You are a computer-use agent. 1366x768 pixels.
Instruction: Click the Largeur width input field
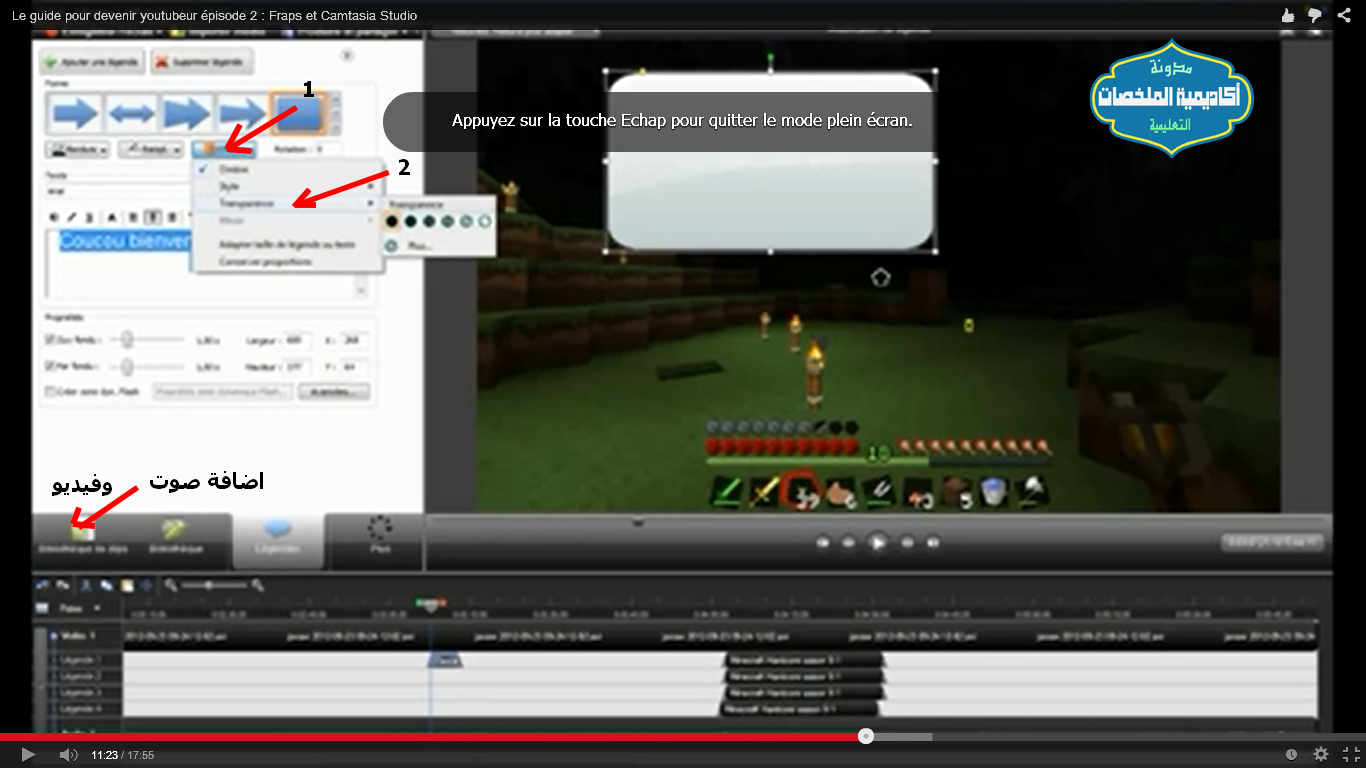click(296, 340)
